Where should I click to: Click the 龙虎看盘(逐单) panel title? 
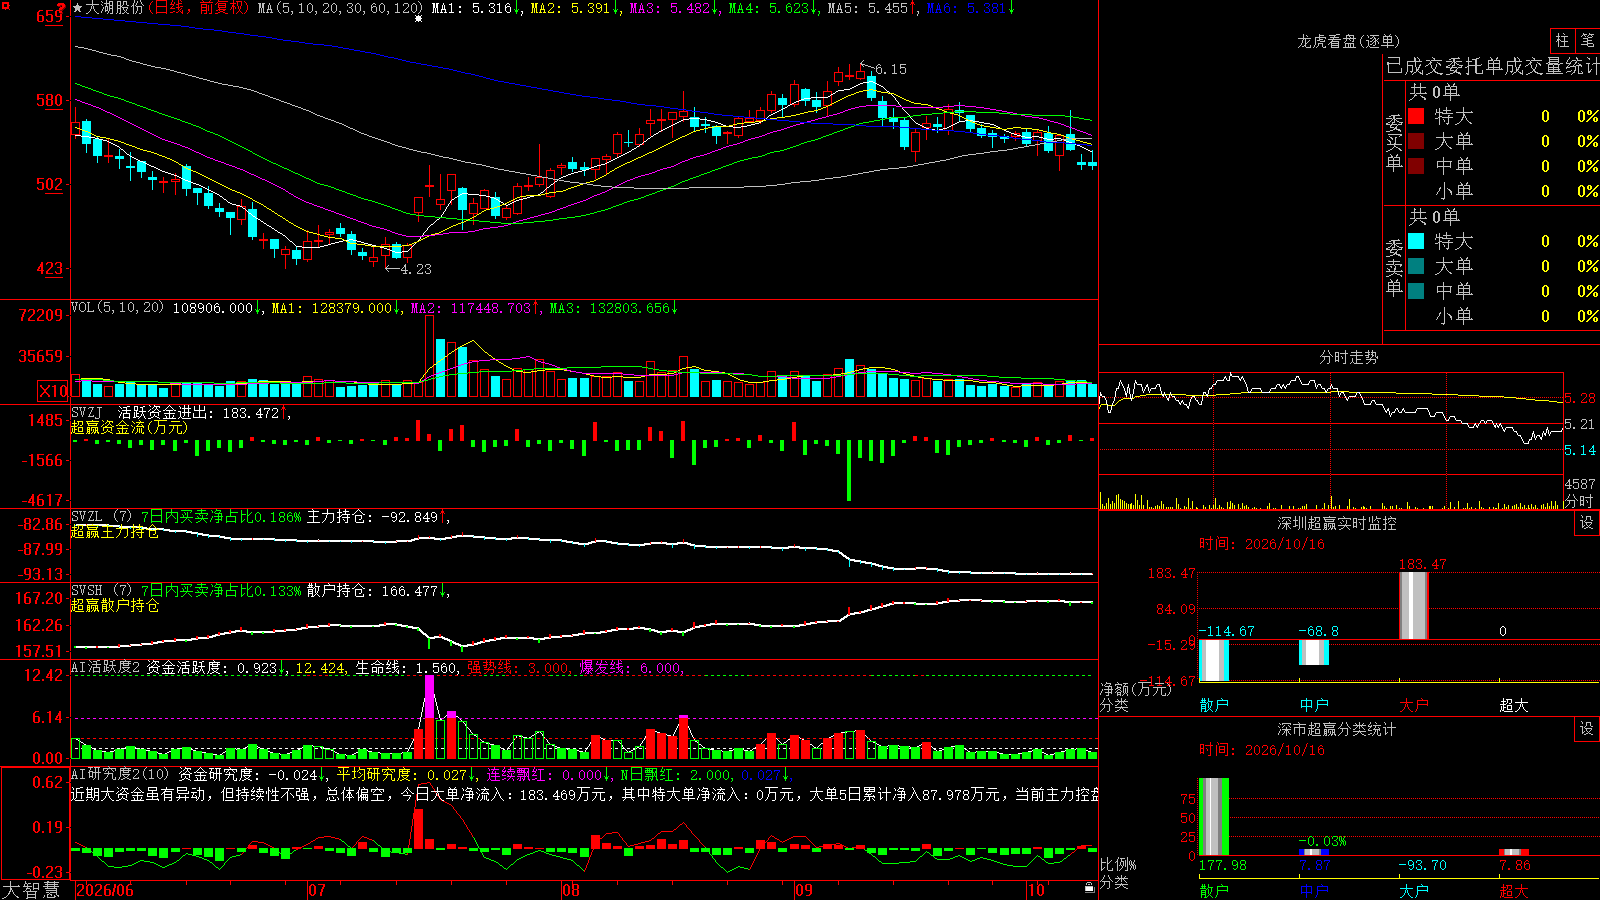tap(1348, 41)
